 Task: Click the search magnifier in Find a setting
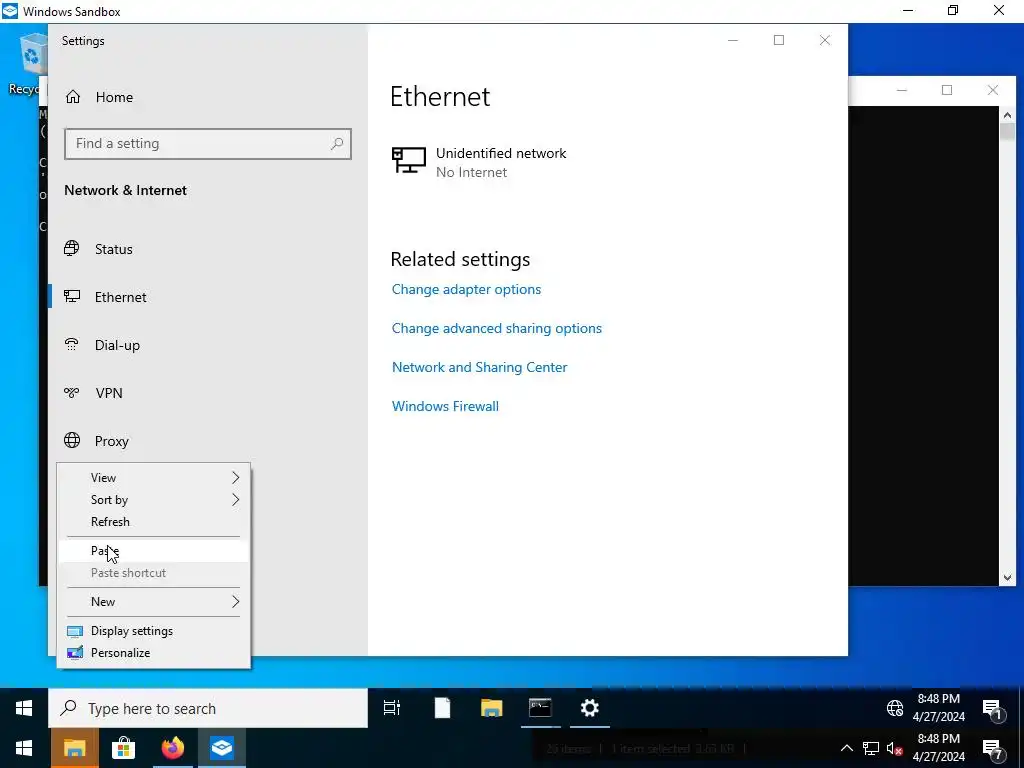[337, 144]
